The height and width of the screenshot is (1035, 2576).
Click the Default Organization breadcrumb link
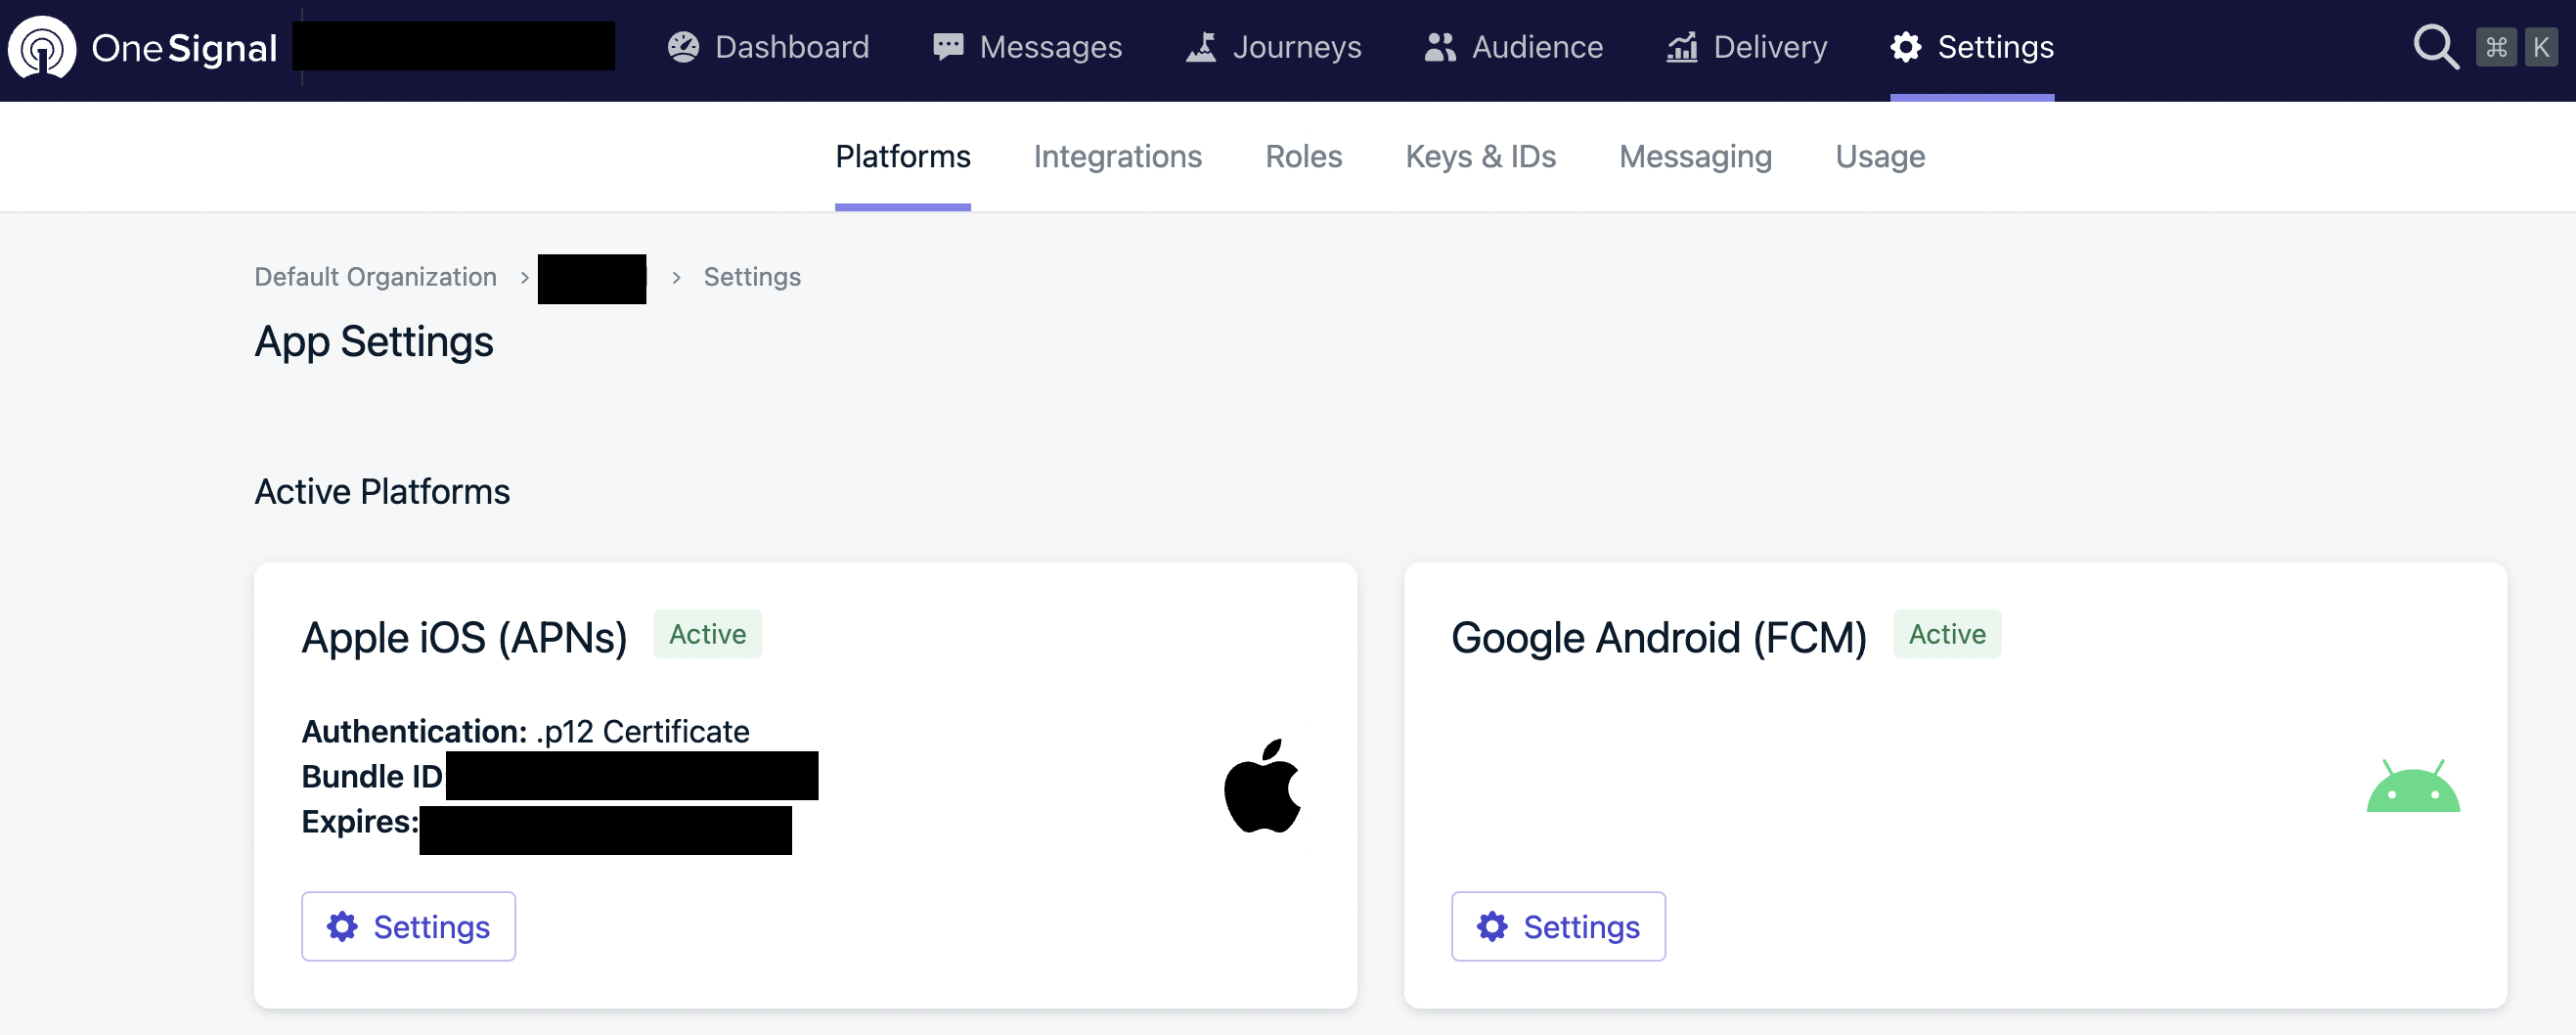click(x=375, y=277)
